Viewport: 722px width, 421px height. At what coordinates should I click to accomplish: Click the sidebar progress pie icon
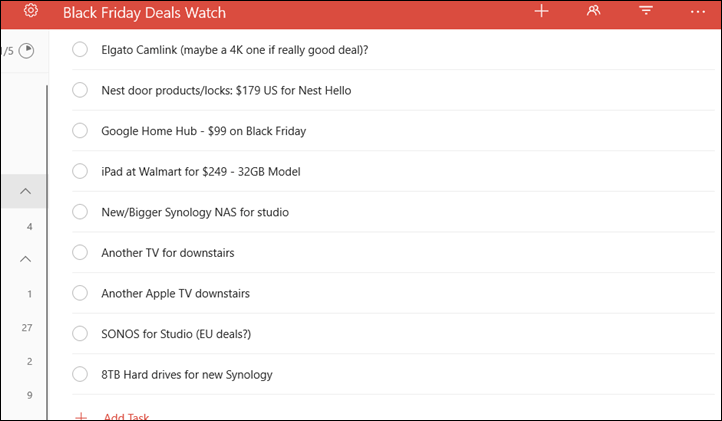(x=26, y=51)
